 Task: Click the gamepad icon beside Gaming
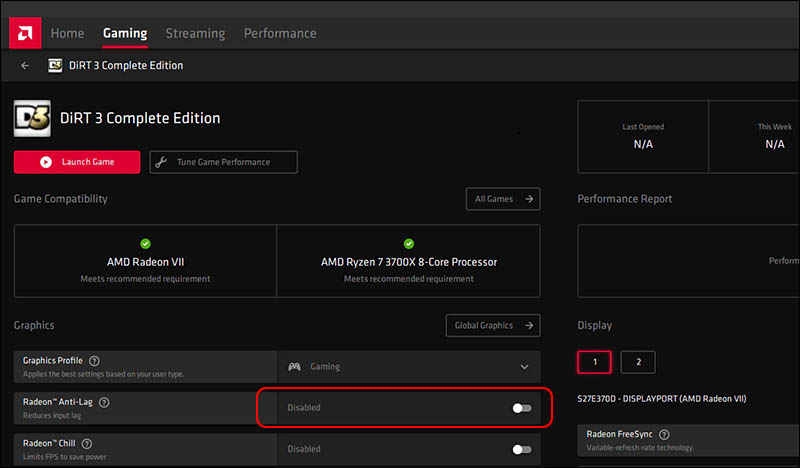294,366
